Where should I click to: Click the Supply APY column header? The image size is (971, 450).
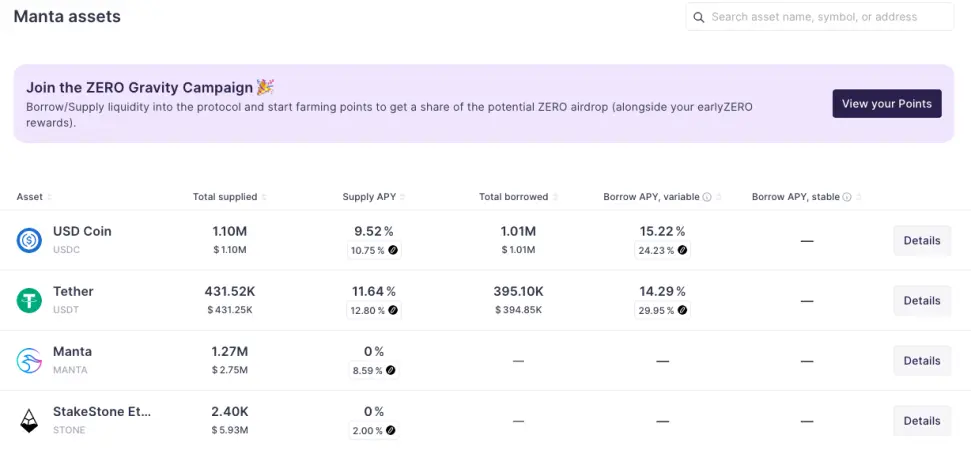[x=370, y=197]
